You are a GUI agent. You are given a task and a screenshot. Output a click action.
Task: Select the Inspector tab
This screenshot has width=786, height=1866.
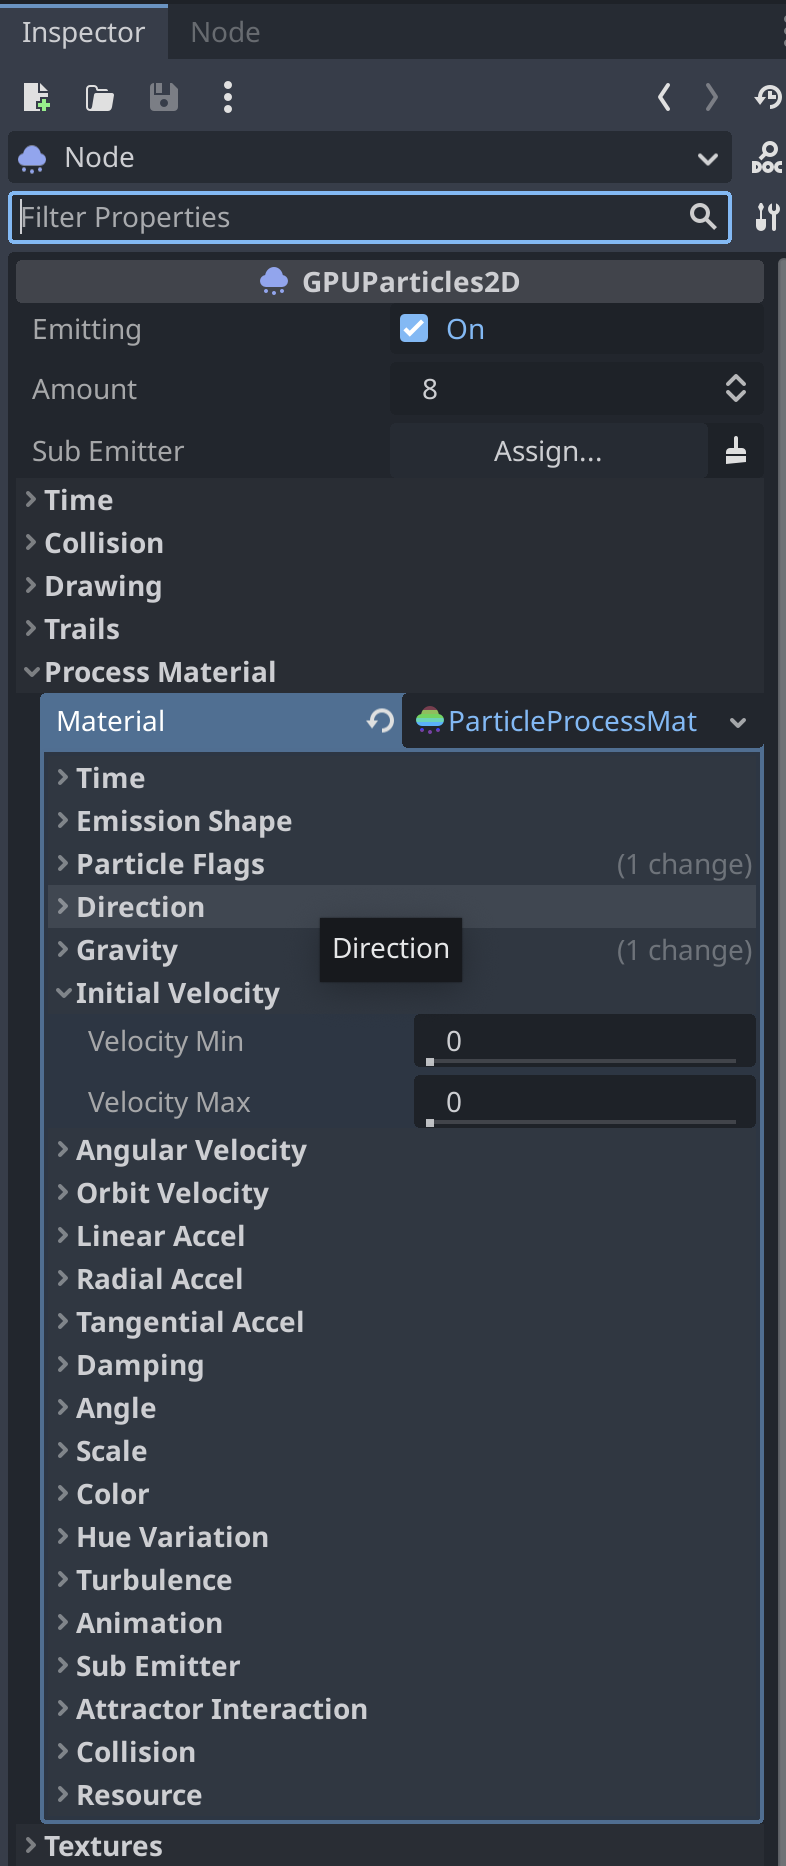point(83,32)
